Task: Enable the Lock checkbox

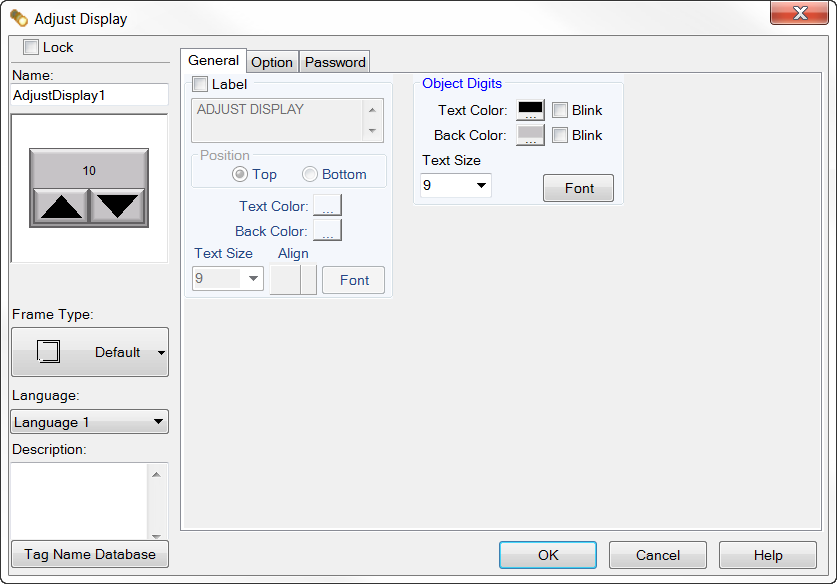Action: (x=31, y=47)
